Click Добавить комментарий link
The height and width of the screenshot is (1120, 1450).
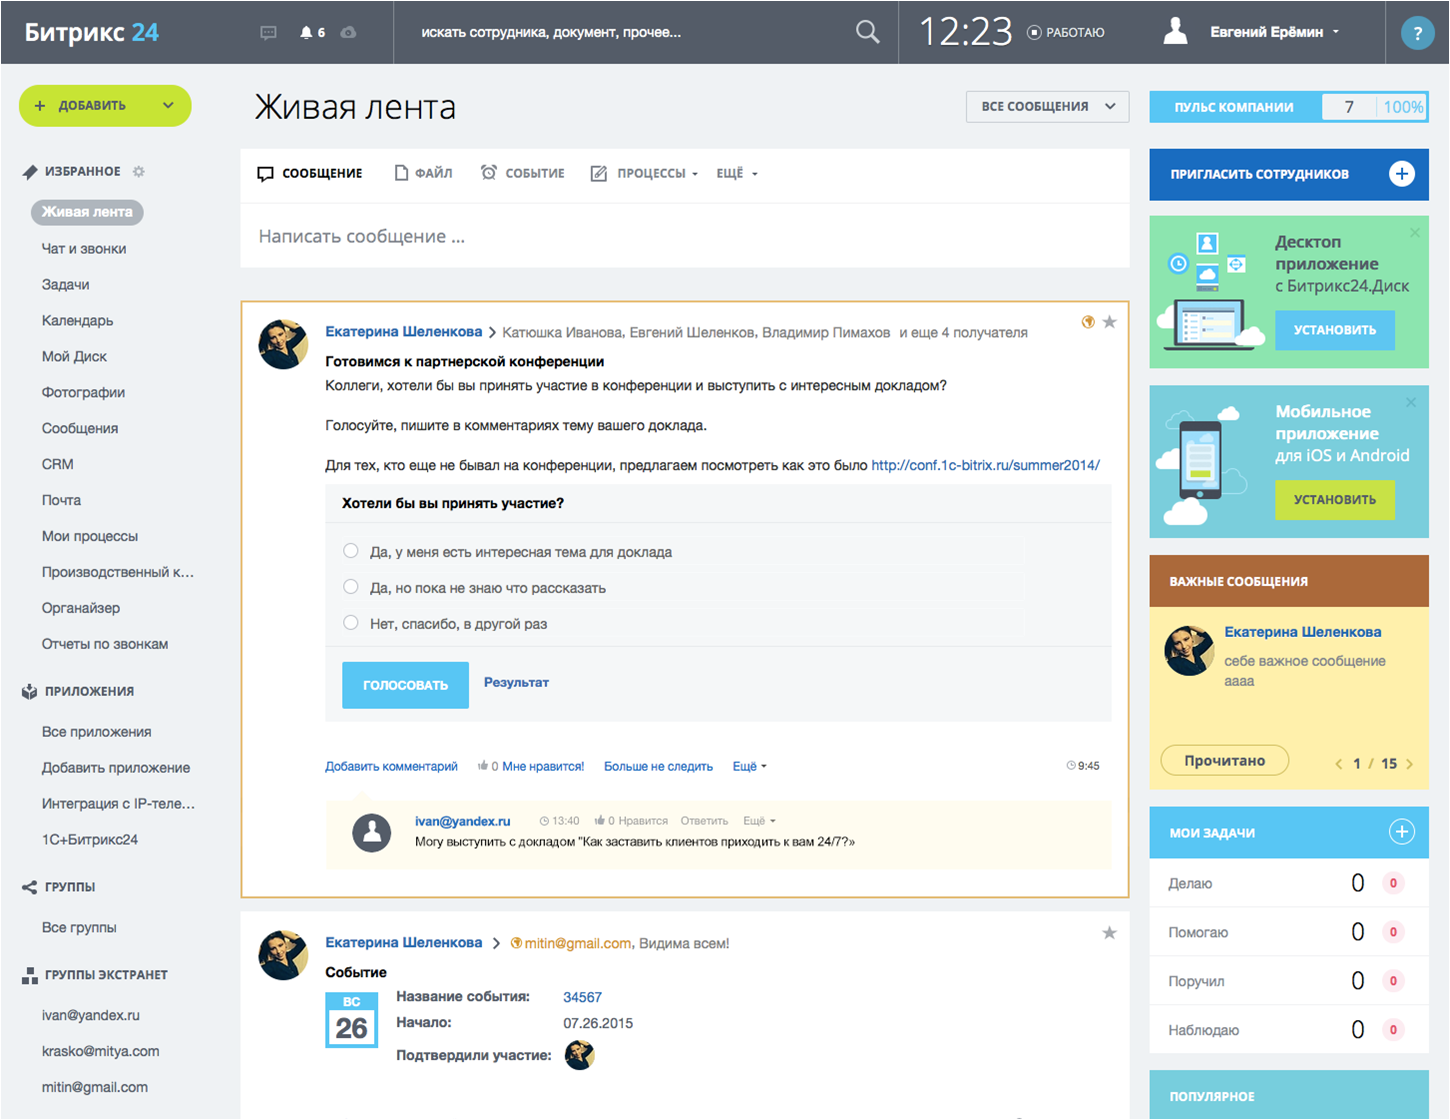[391, 766]
